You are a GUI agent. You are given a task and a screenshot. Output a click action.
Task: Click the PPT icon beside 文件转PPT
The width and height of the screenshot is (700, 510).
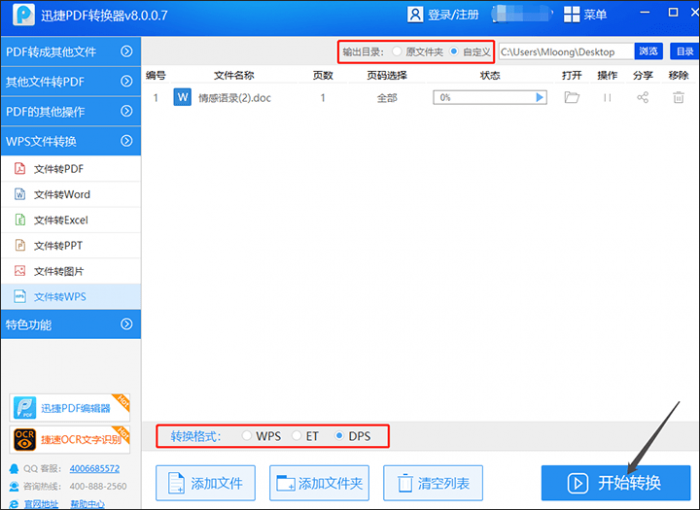20,245
